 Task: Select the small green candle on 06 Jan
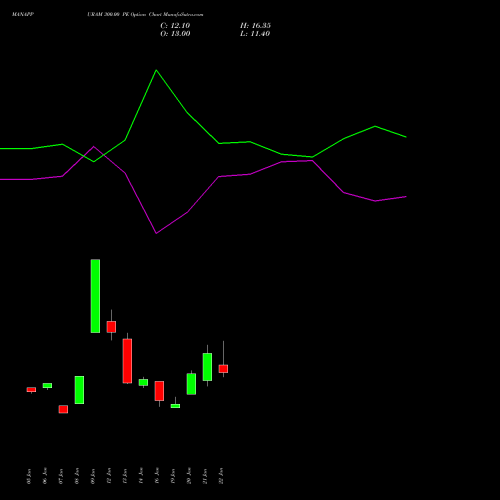point(47,385)
